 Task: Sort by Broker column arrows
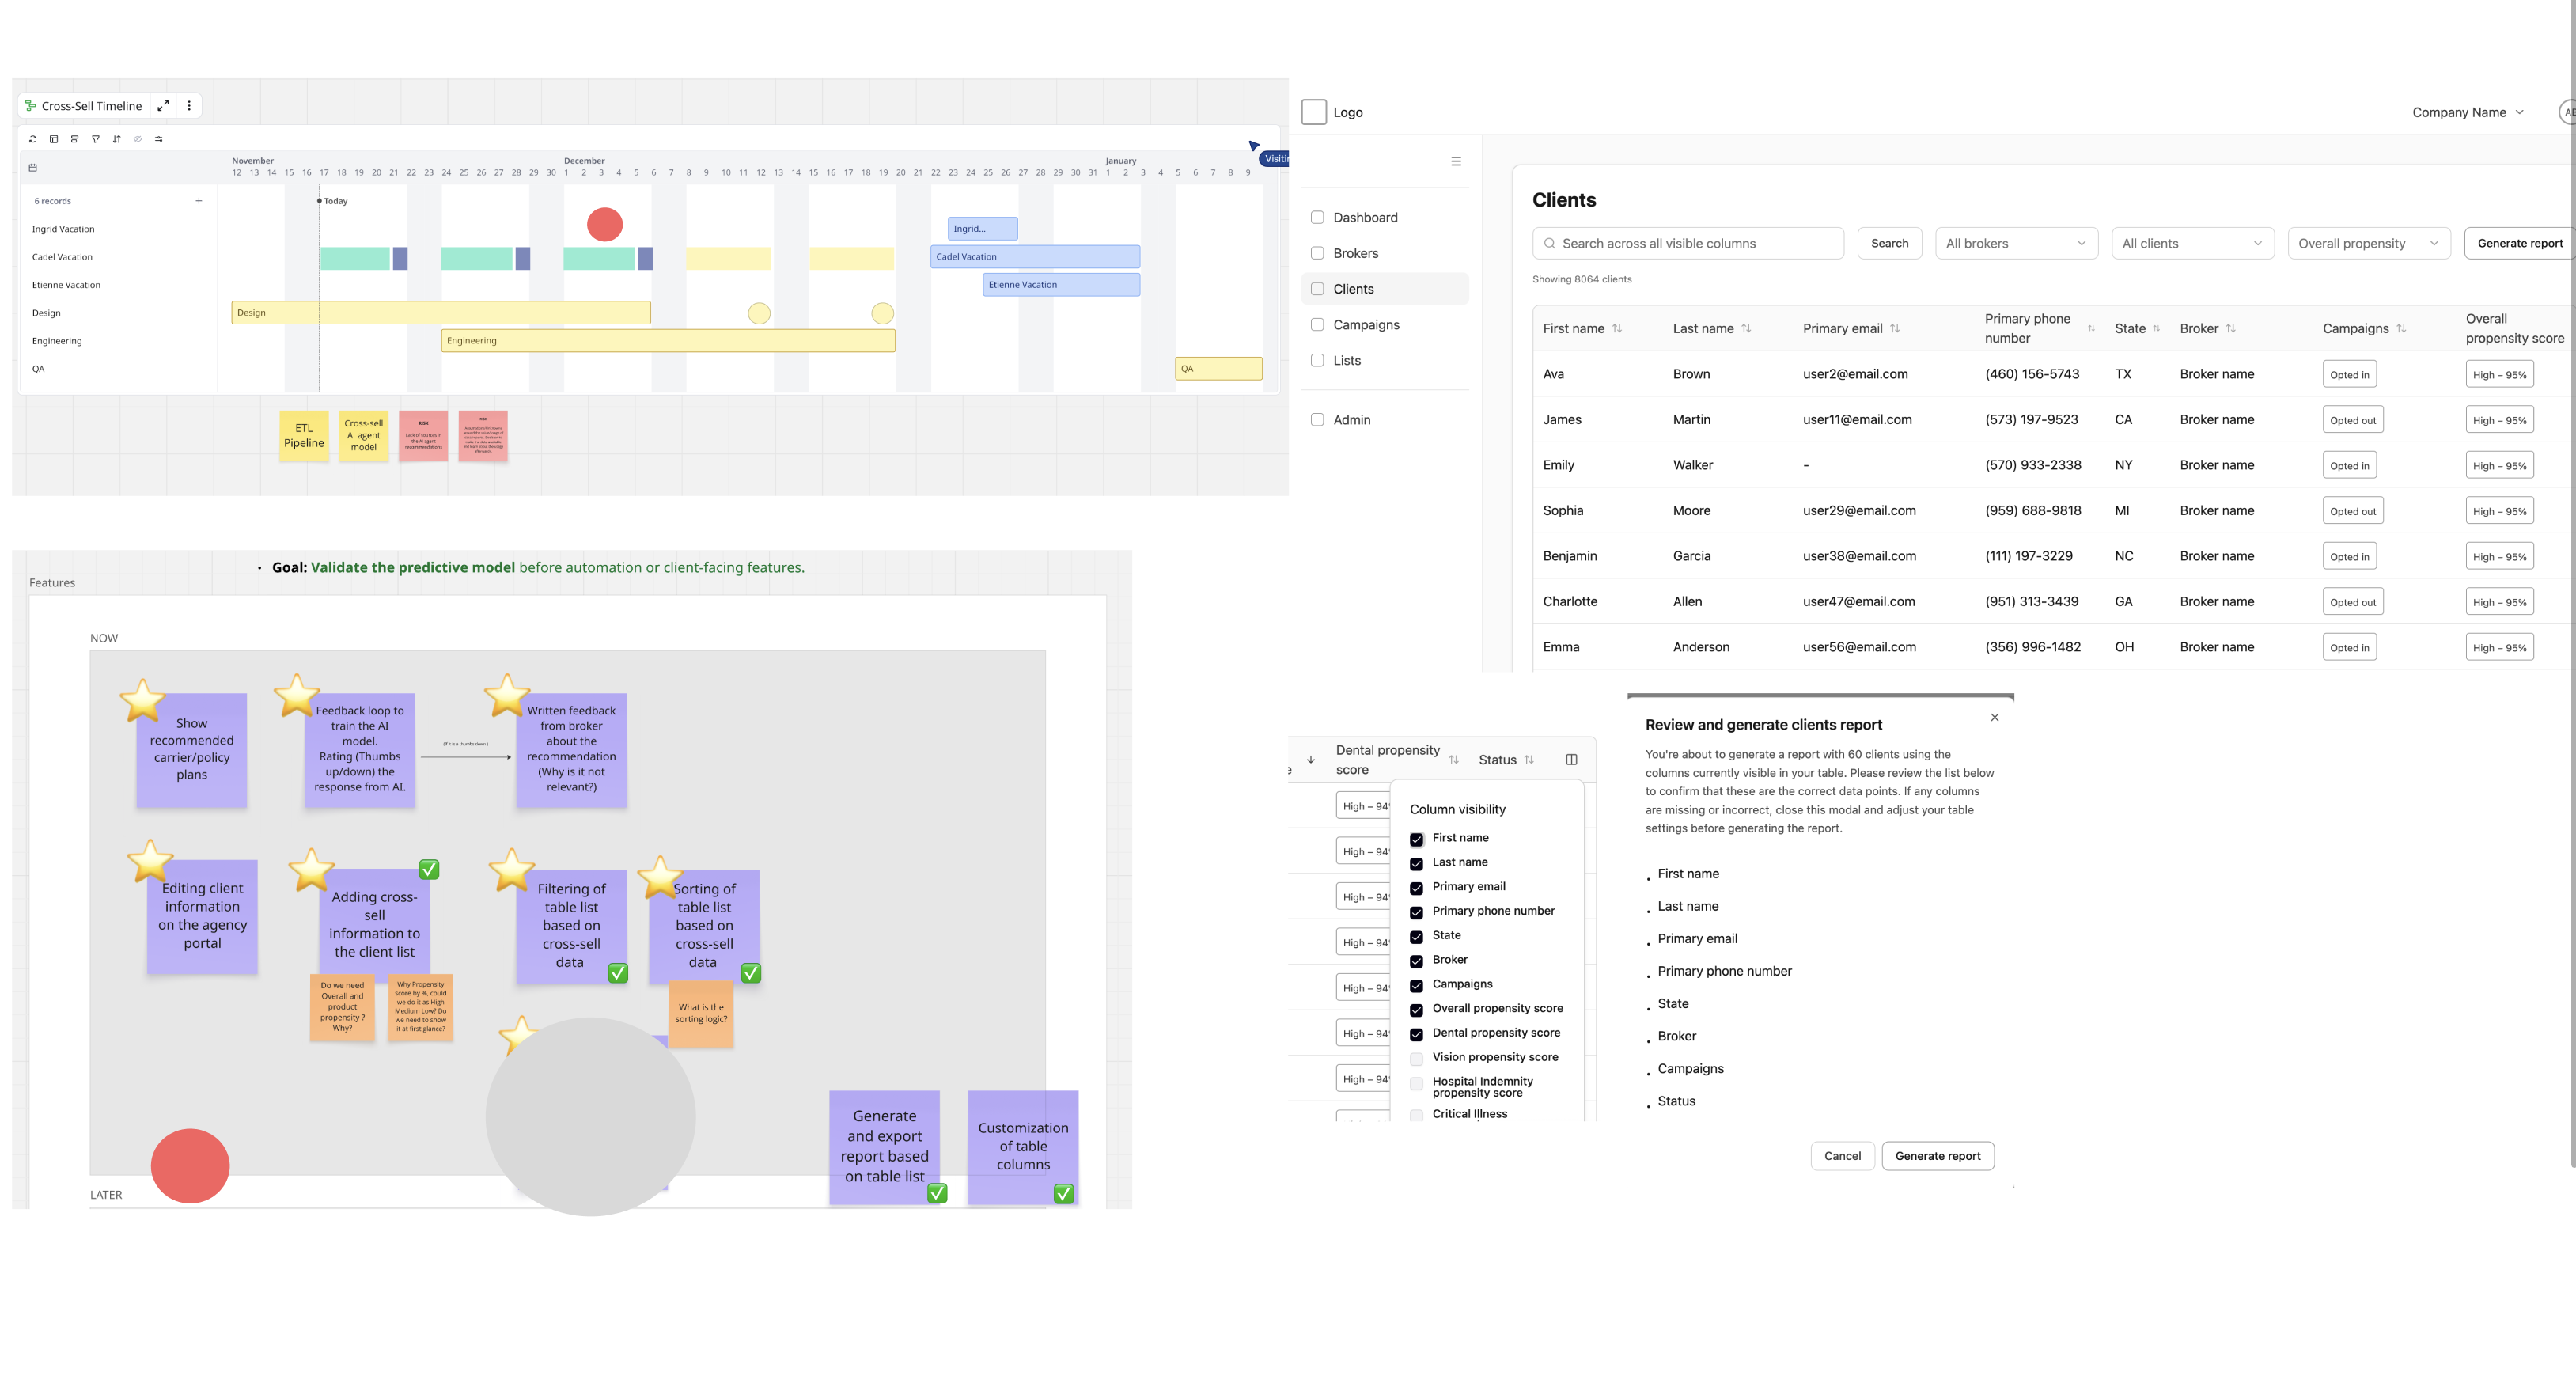click(x=2231, y=328)
